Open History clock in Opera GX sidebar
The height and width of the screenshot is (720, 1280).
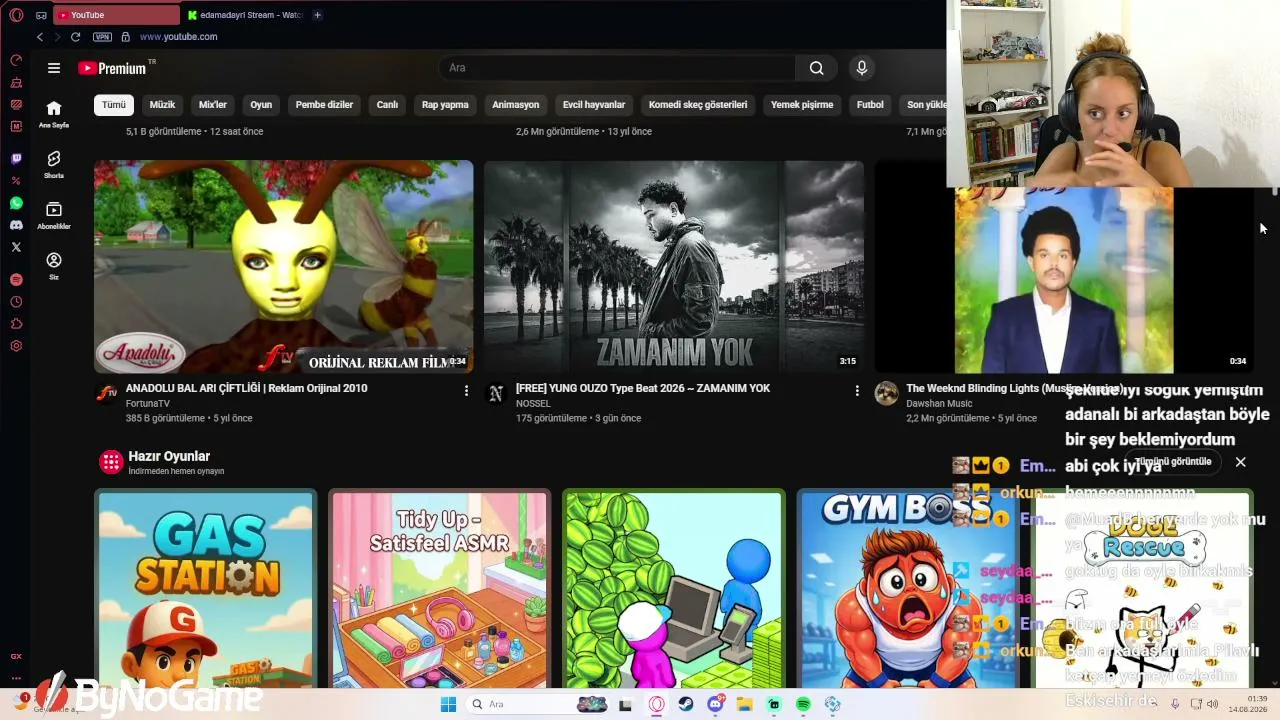tap(16, 302)
